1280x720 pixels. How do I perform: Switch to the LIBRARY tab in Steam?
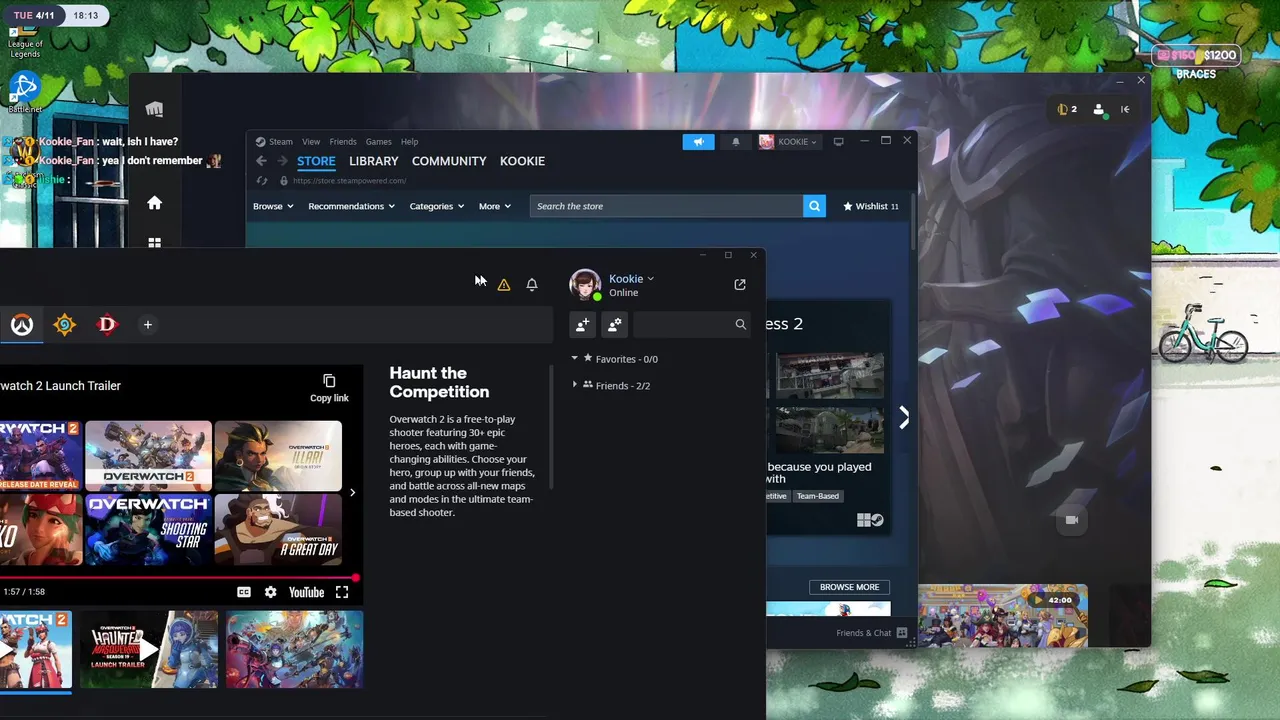coord(374,161)
